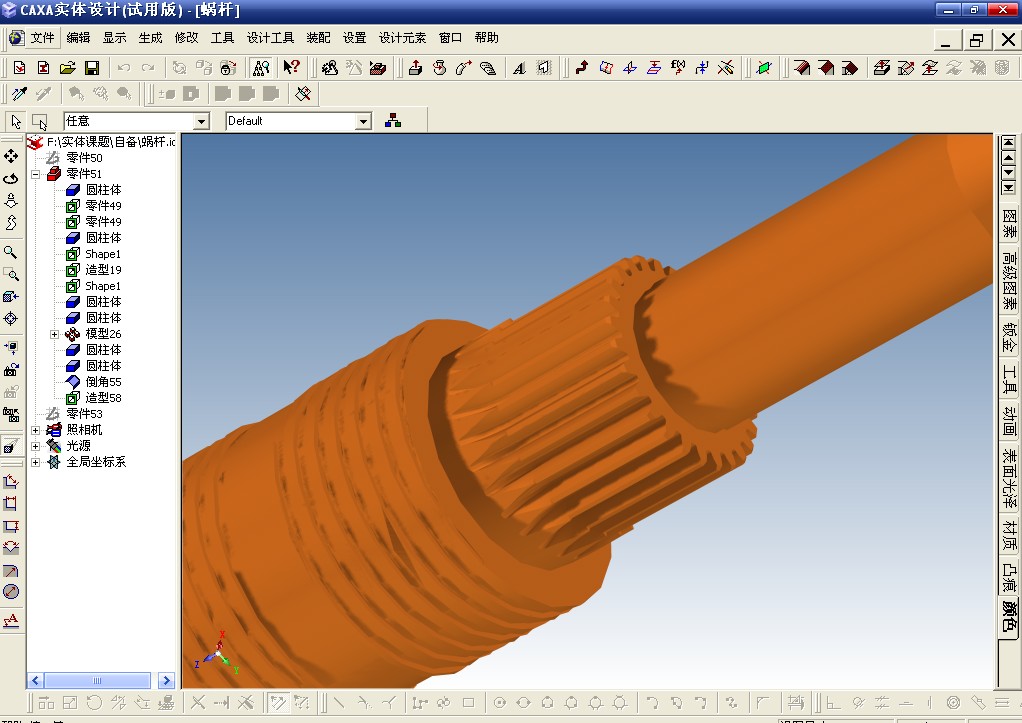Screen dimensions: 1022x723
Task: Select 零件53 in the scene tree
Action: [x=84, y=414]
